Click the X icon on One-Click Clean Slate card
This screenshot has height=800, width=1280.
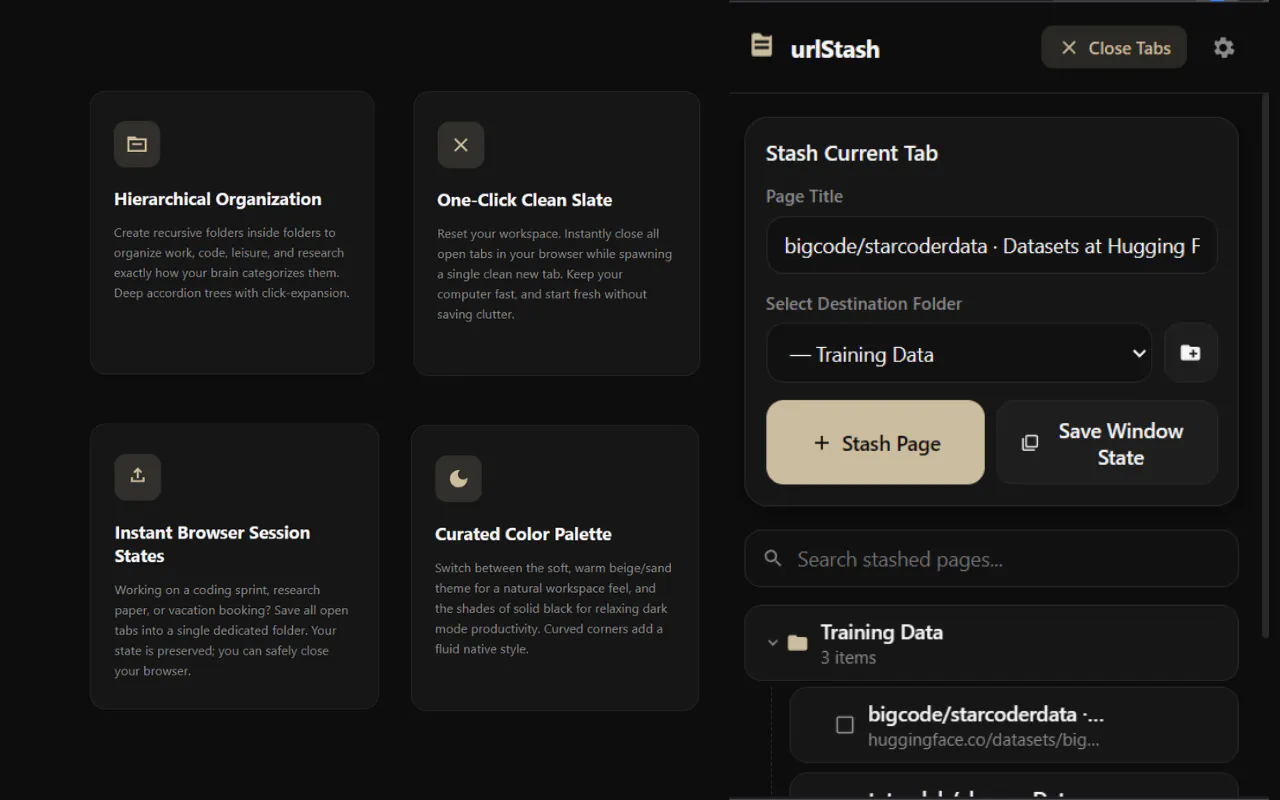pyautogui.click(x=461, y=145)
